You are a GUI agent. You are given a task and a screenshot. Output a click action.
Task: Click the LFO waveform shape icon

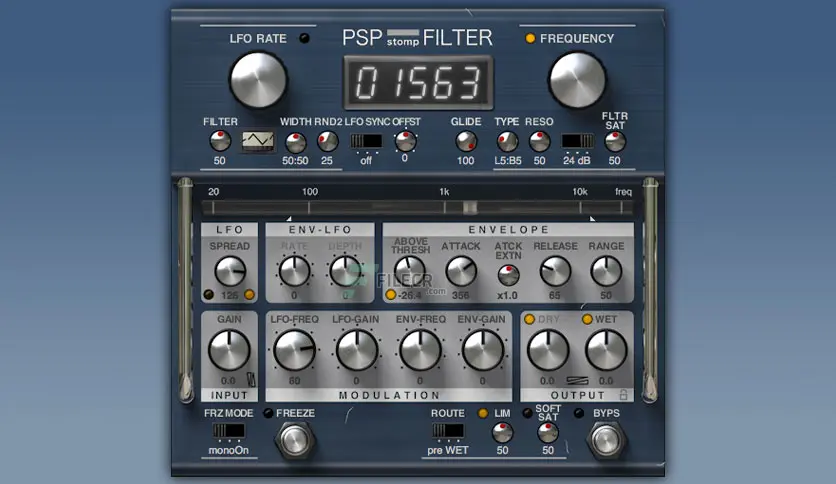(x=257, y=142)
